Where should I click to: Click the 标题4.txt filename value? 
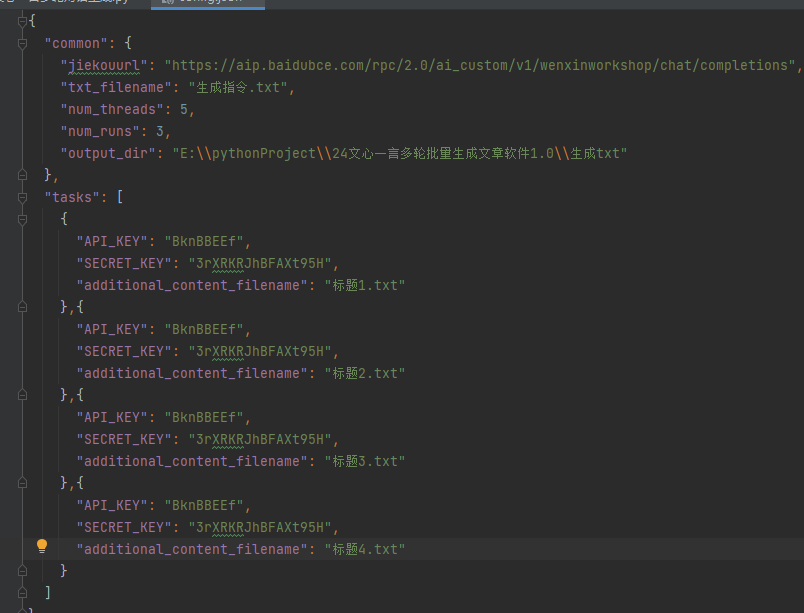coord(364,549)
